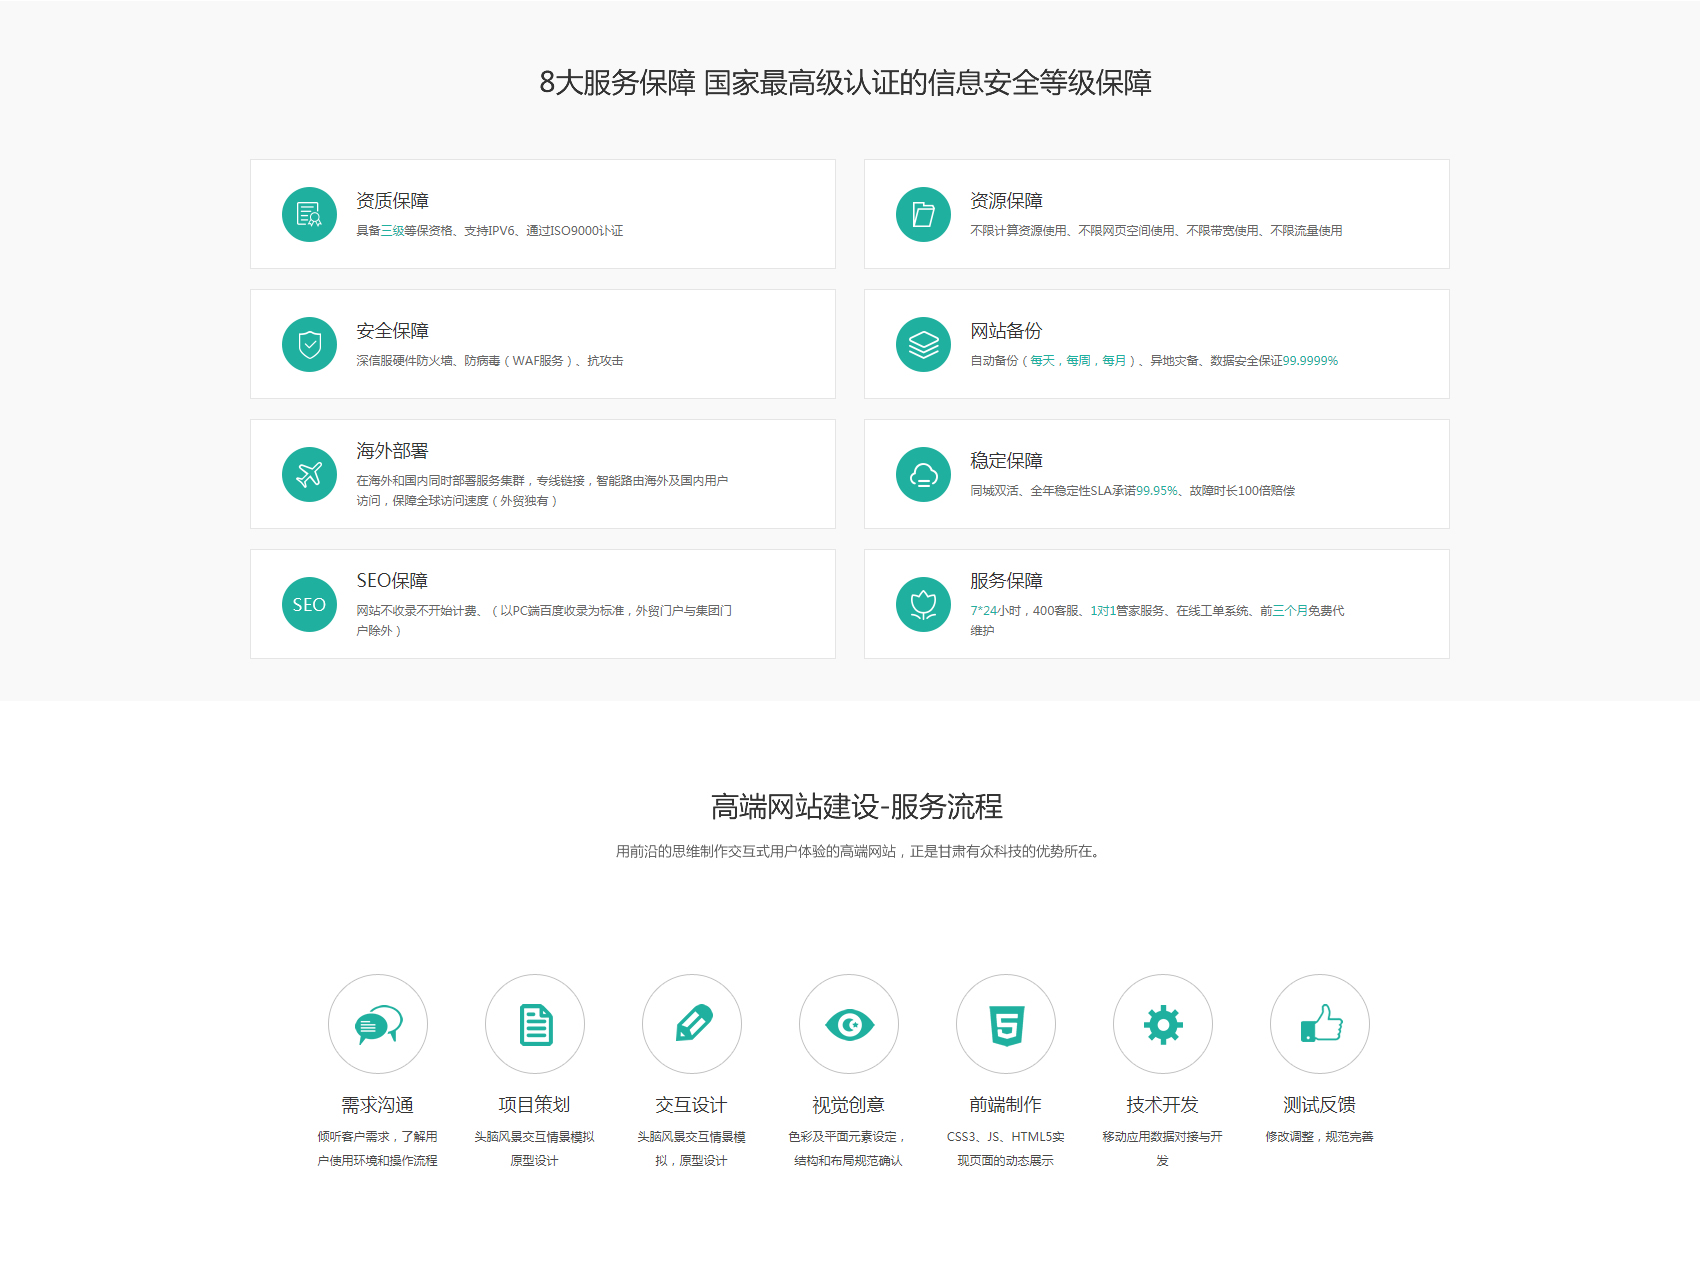
Task: Click the 网站备份 card title
Action: point(1006,331)
